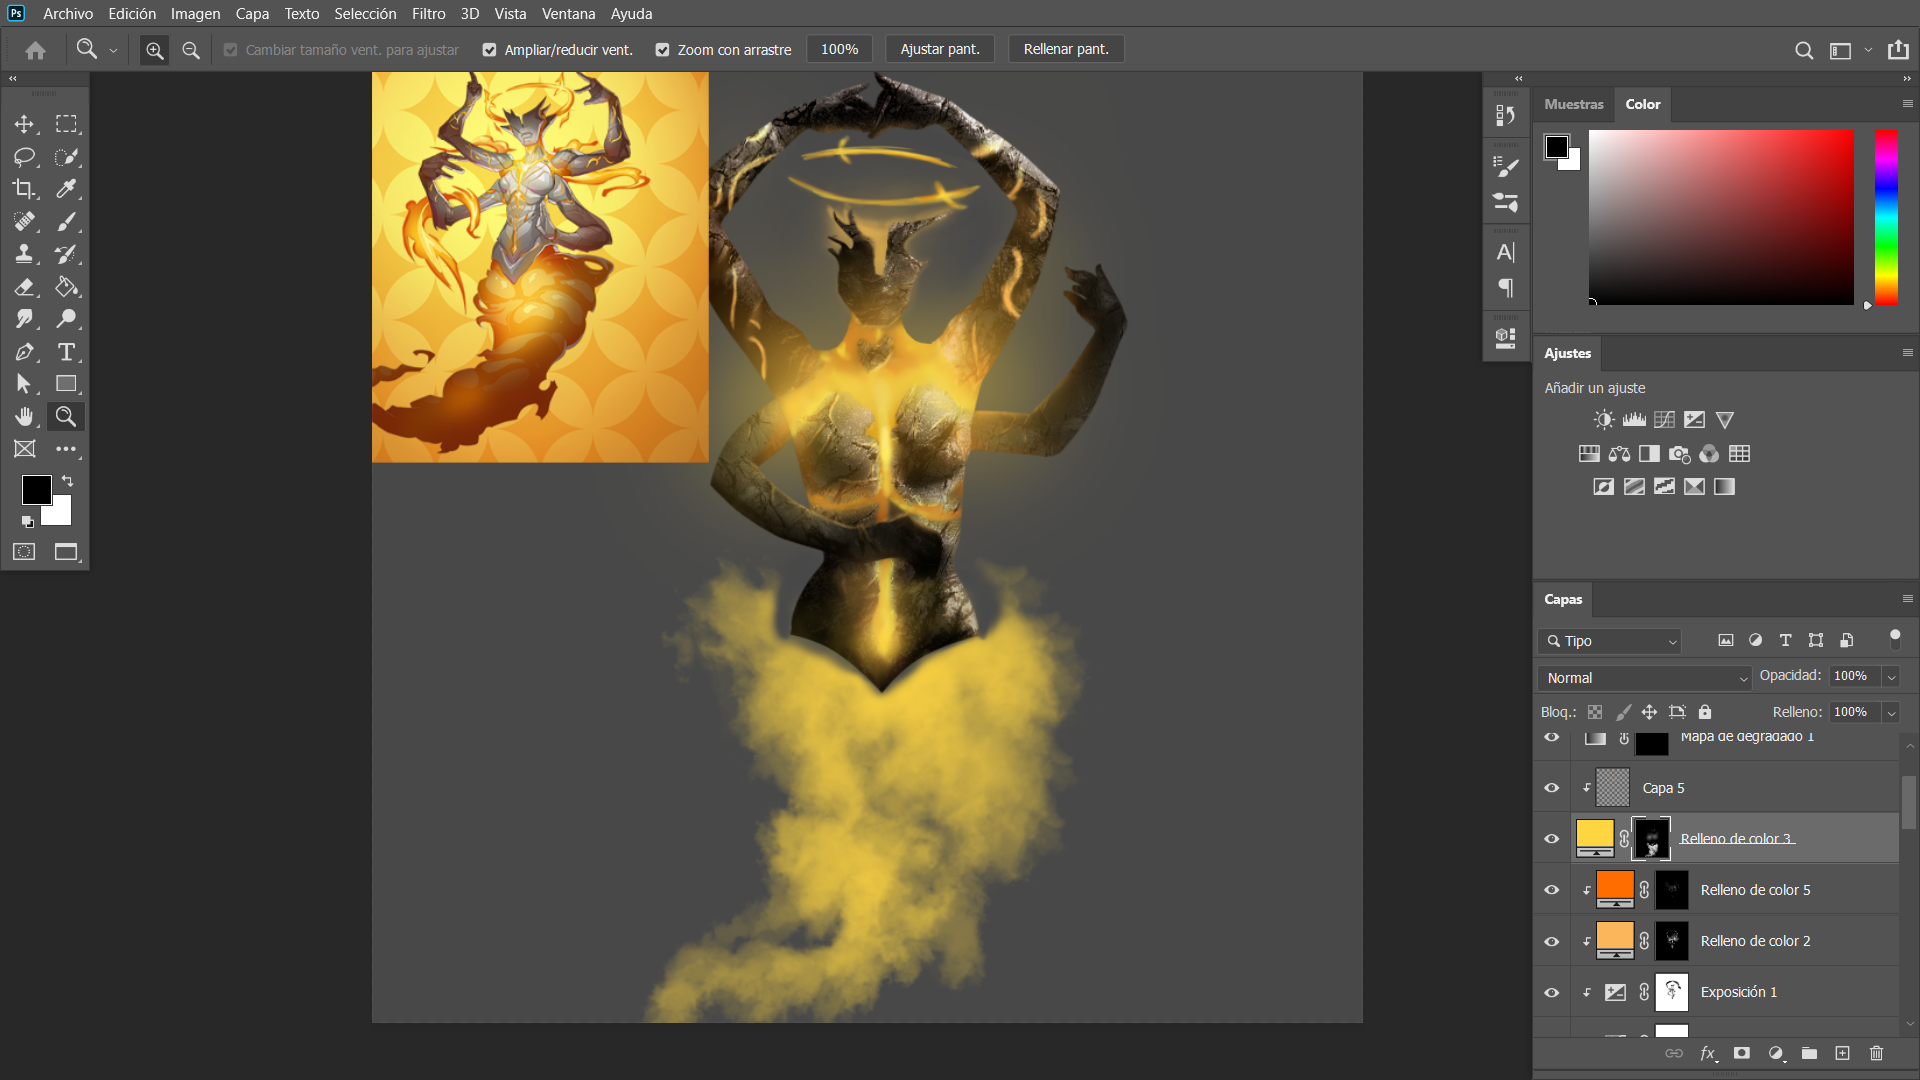The height and width of the screenshot is (1080, 1920).
Task: Swap foreground and background colors
Action: pyautogui.click(x=68, y=481)
